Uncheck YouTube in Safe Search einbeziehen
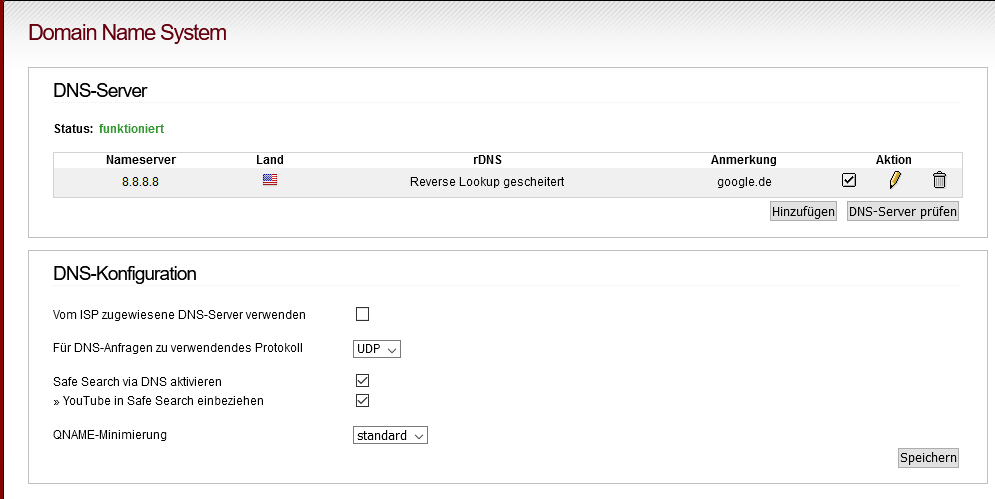 click(362, 401)
